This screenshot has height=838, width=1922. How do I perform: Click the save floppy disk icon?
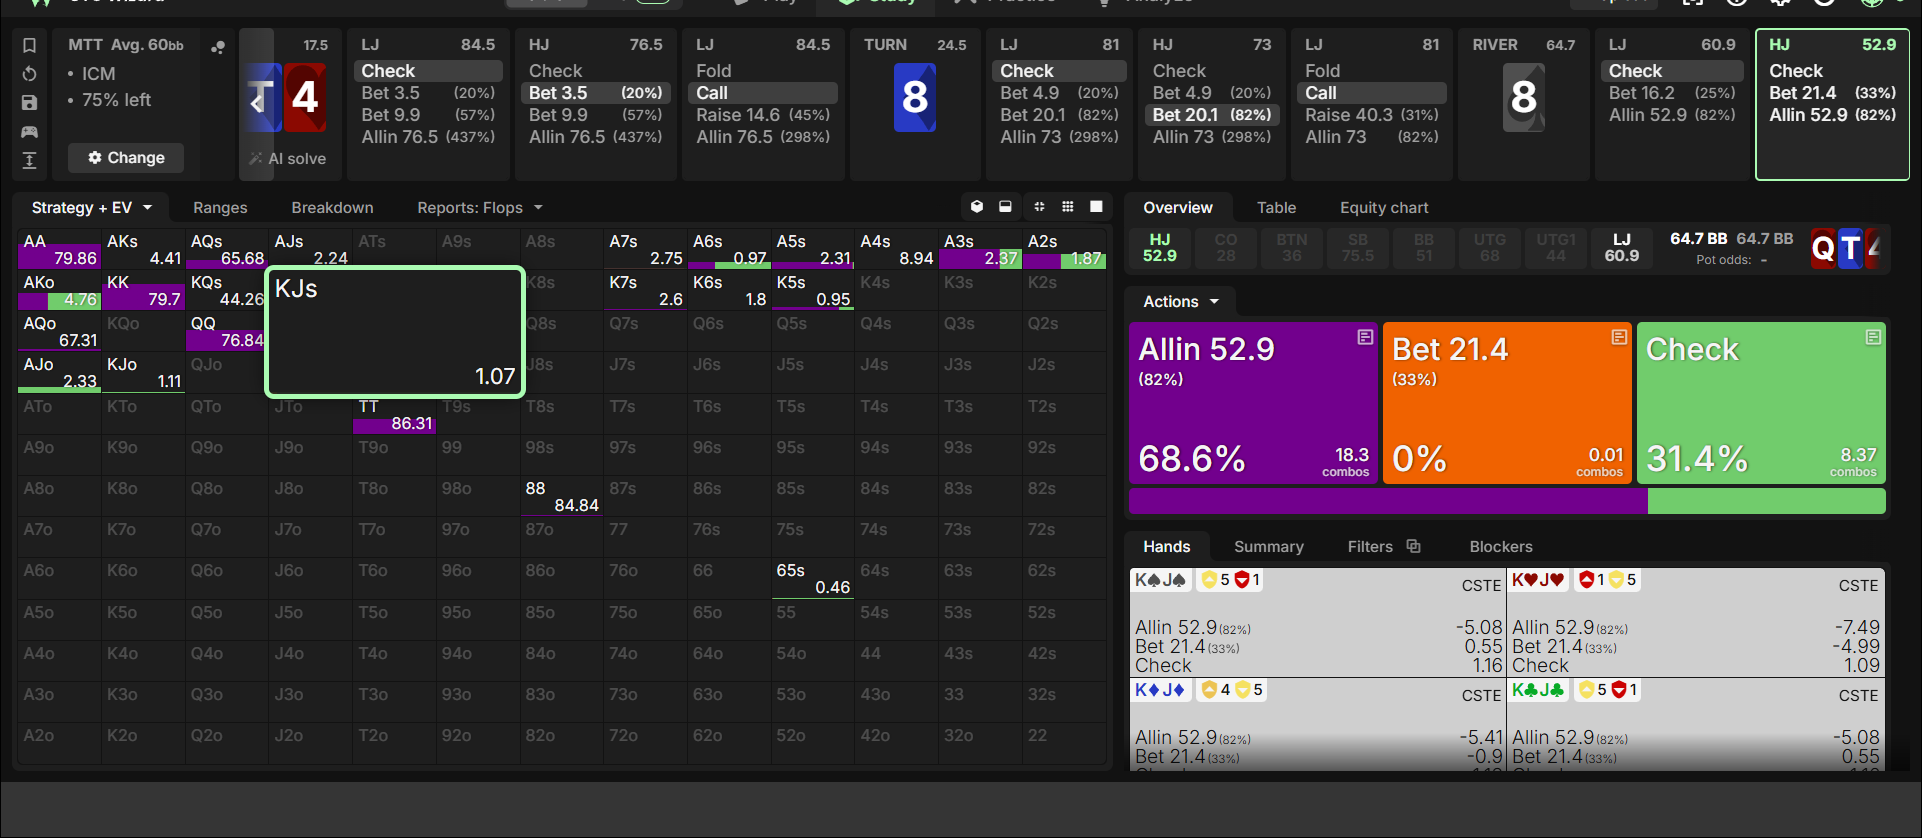point(29,103)
